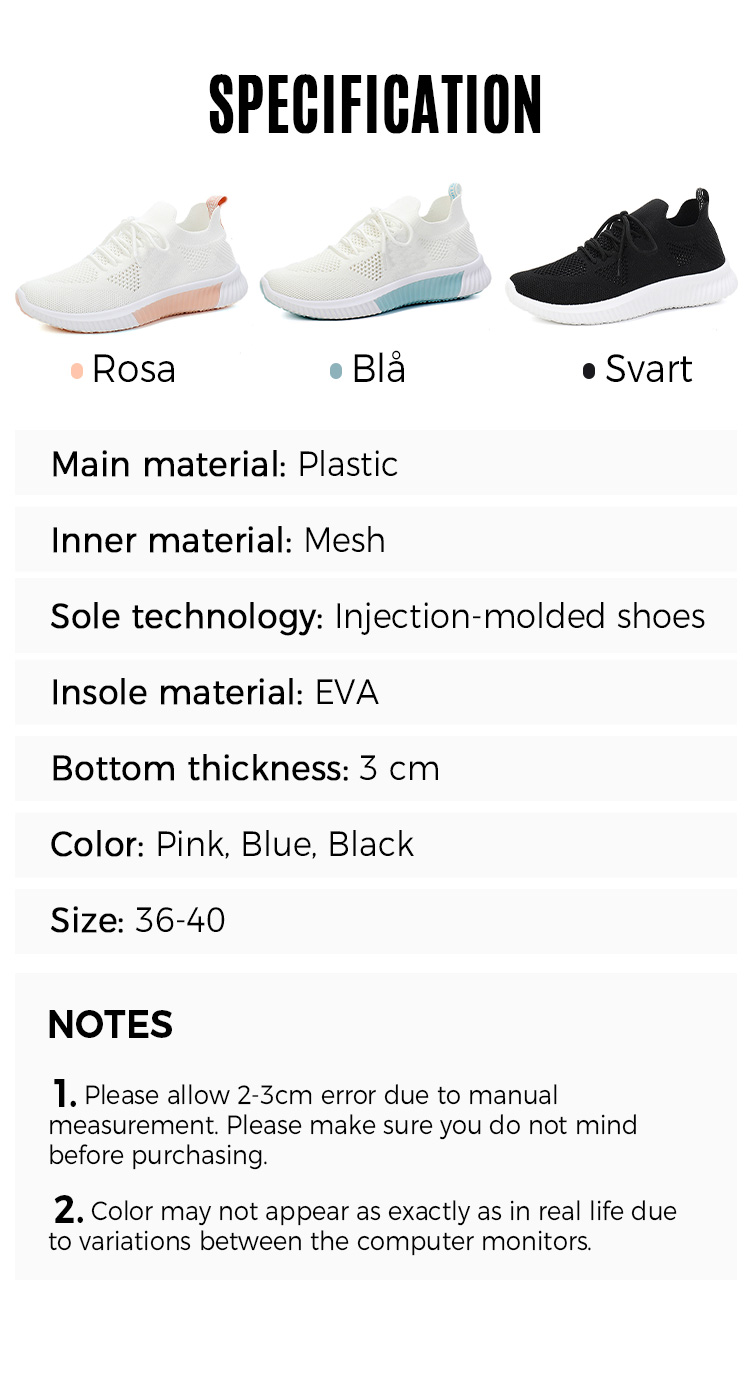Screen dimensions: 750x1394
Task: Click the Blå color label
Action: tap(379, 368)
